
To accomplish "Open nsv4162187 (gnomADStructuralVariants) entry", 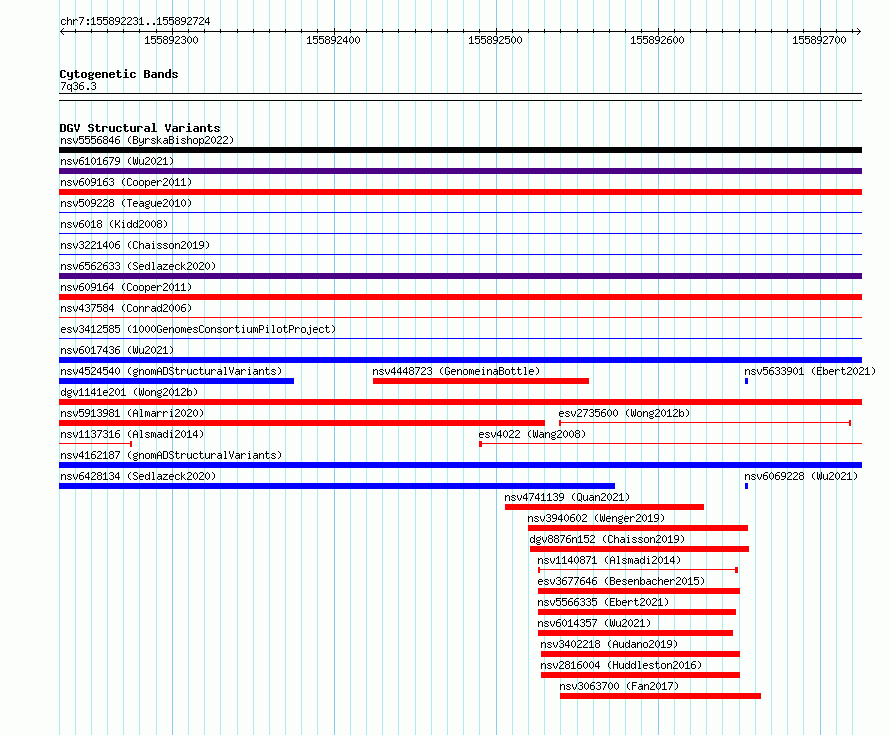I will point(171,455).
